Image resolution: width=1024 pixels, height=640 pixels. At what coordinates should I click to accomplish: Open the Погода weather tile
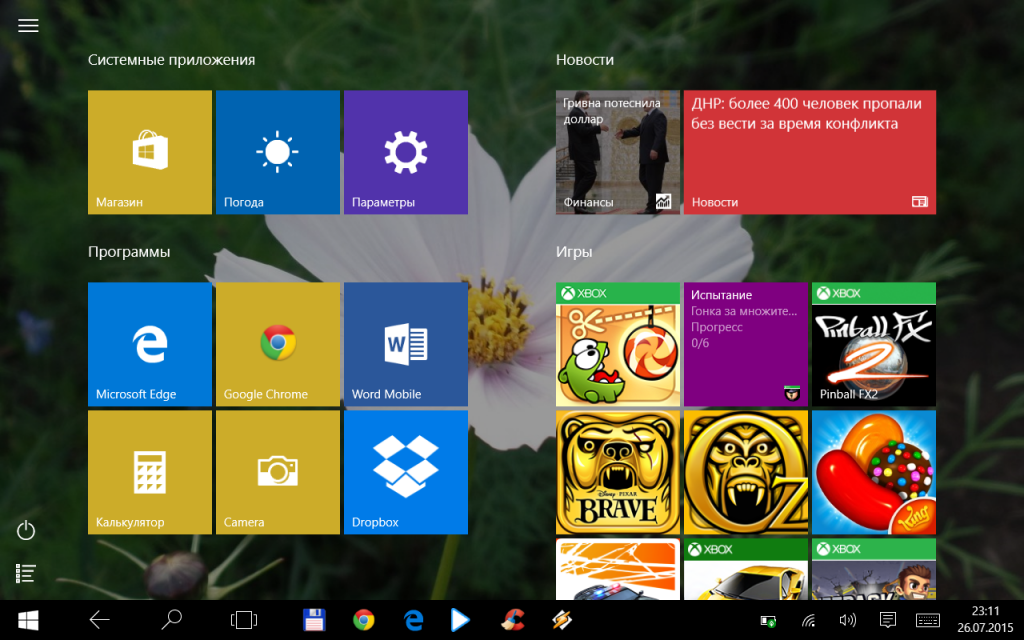pos(278,152)
